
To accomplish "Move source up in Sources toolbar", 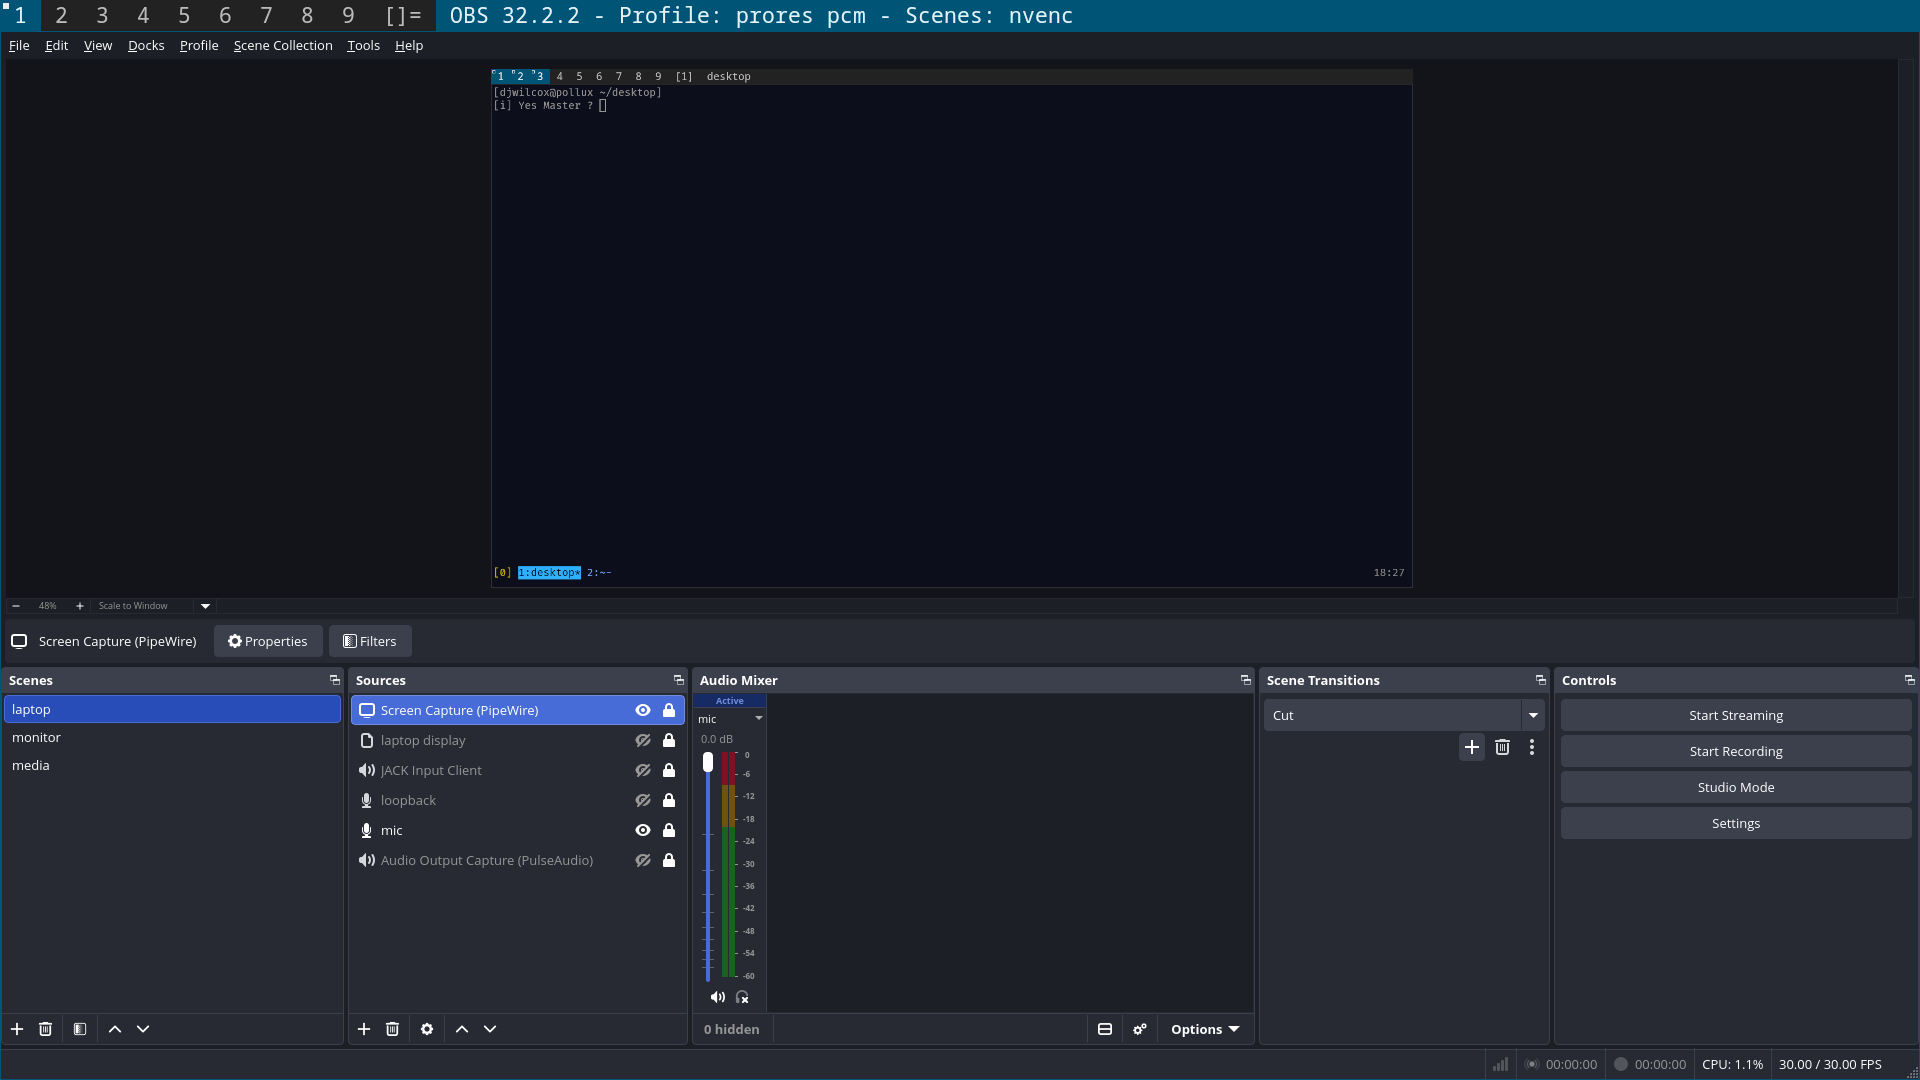I will click(462, 1029).
